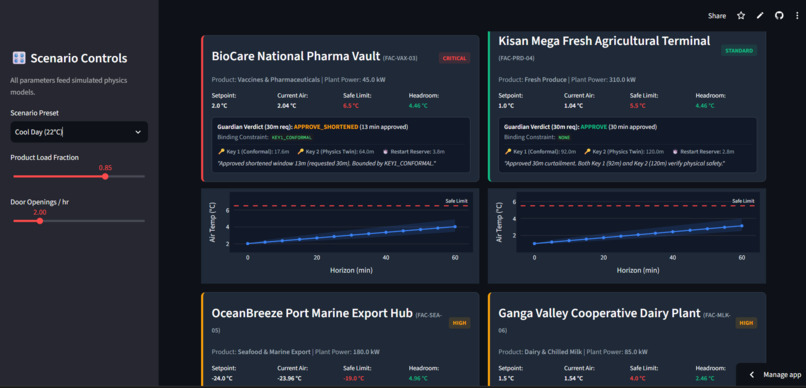806x388 pixels.
Task: Click the FAC-VAX-03 facility code
Action: point(400,59)
